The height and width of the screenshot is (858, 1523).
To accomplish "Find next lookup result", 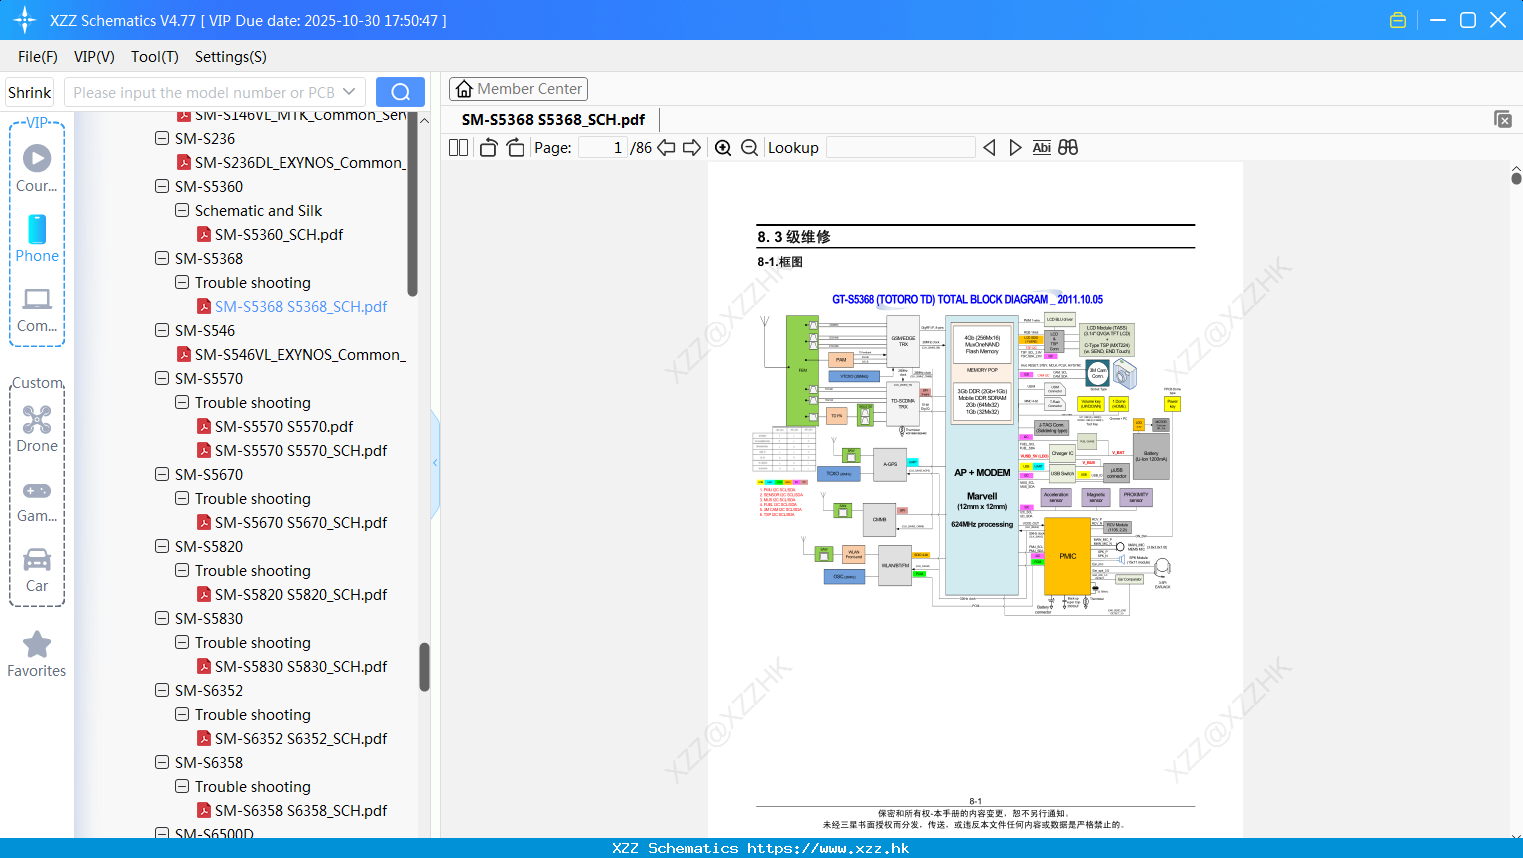I will [x=1015, y=148].
